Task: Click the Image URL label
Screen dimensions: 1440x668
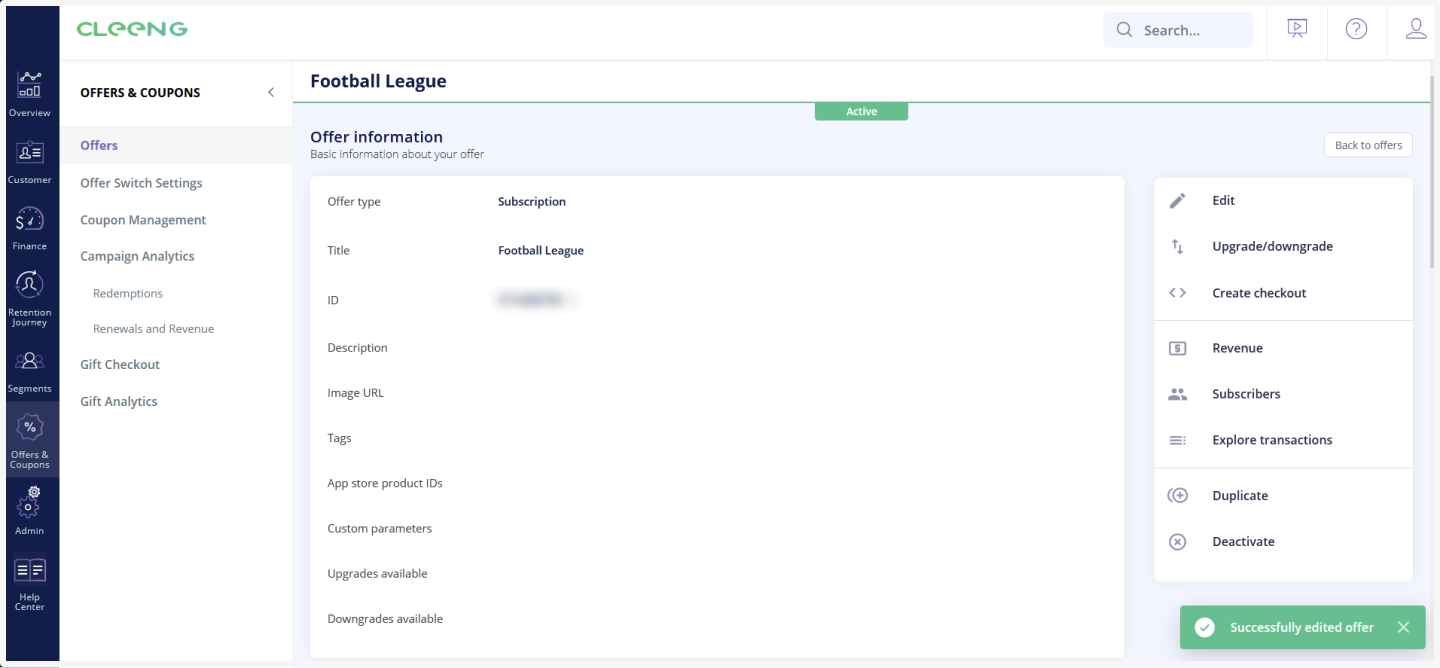Action: coord(355,393)
